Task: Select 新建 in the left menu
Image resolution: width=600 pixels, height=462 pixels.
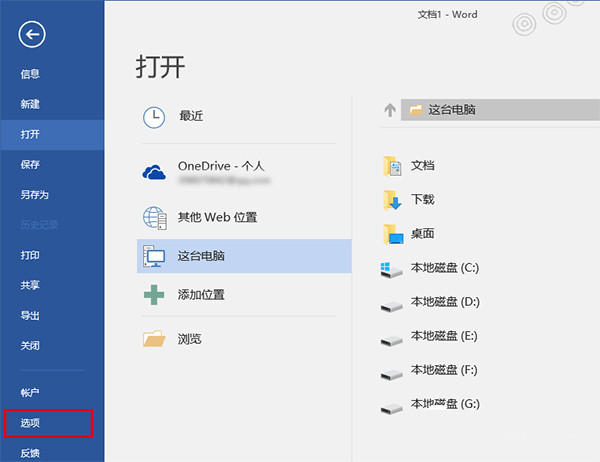Action: (x=30, y=104)
